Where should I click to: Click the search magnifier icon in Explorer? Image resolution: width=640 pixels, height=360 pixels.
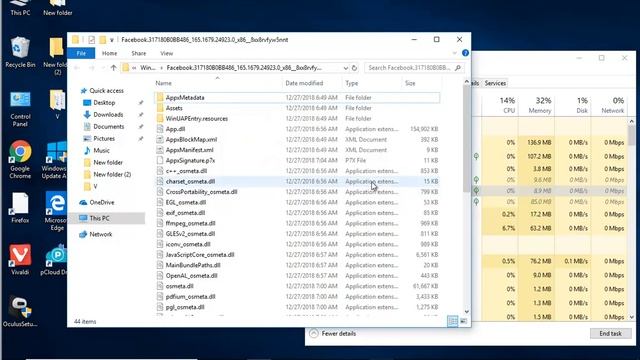click(x=458, y=68)
